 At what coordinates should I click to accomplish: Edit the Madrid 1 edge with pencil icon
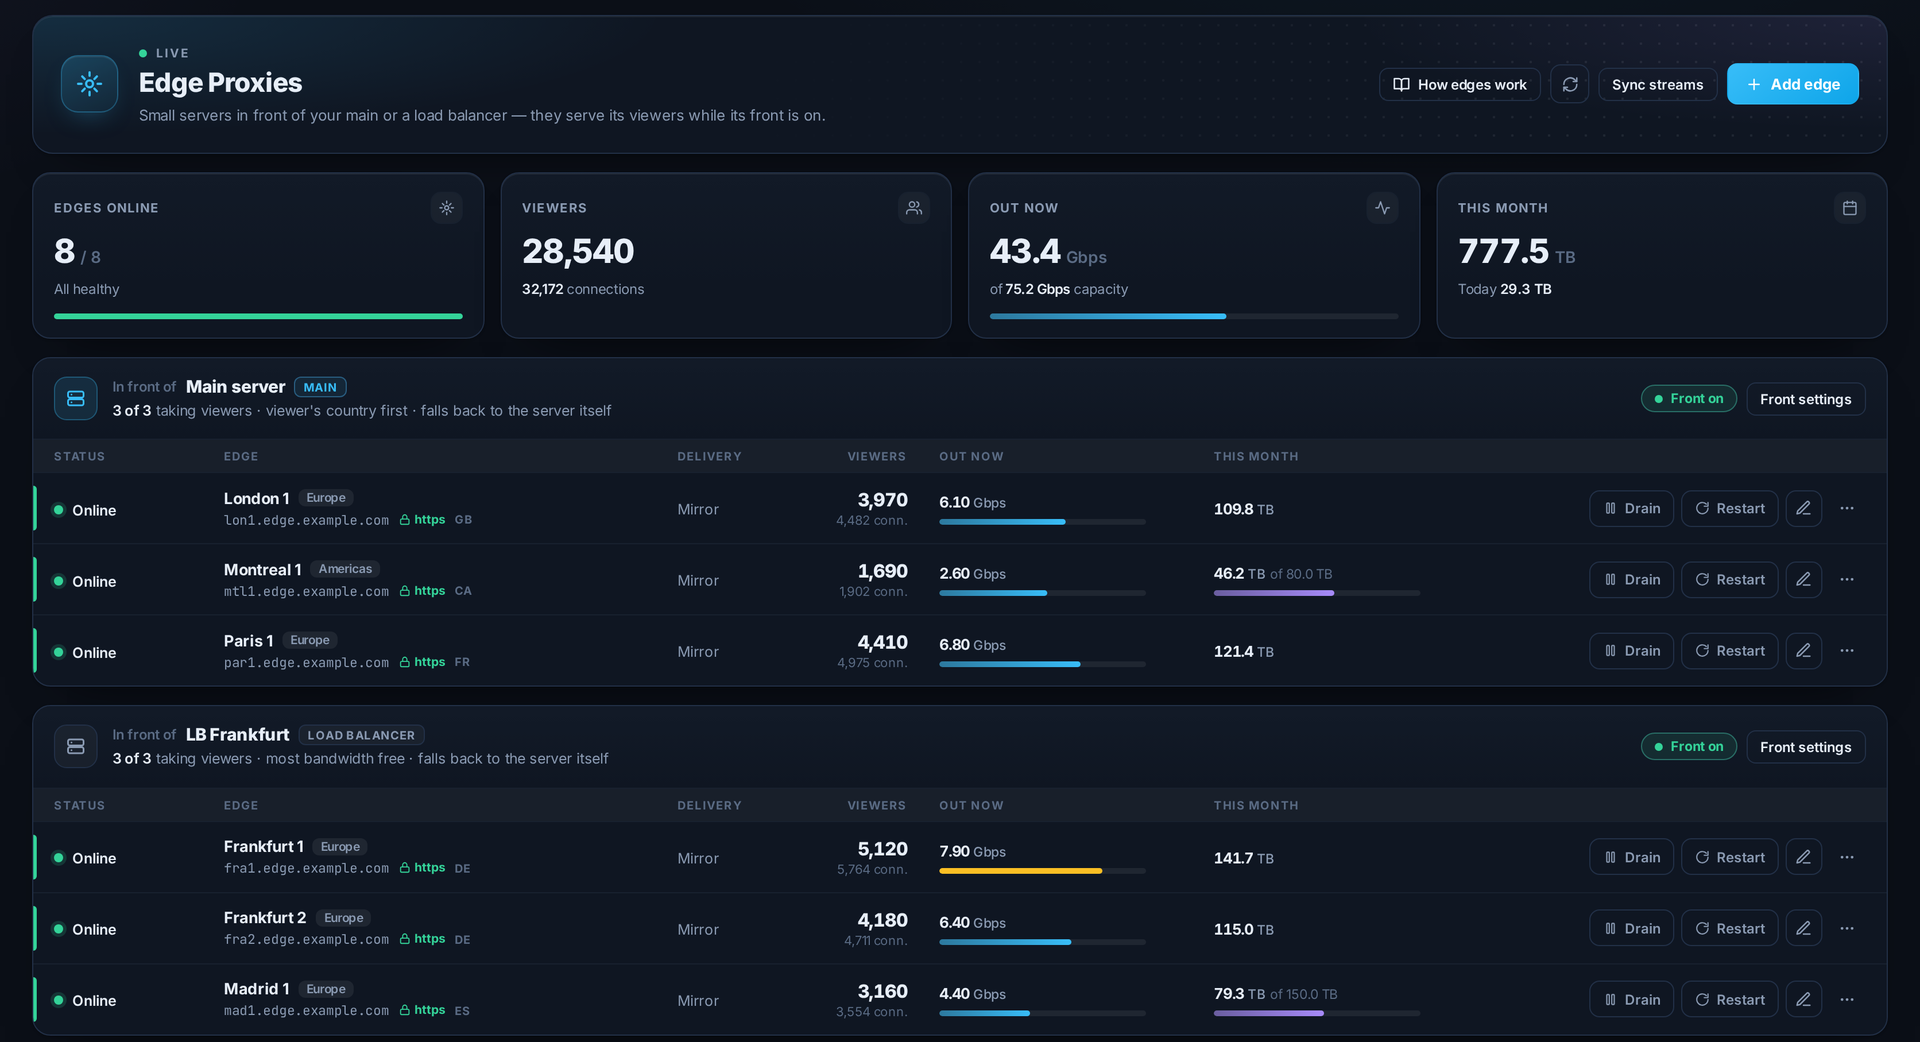1803,999
